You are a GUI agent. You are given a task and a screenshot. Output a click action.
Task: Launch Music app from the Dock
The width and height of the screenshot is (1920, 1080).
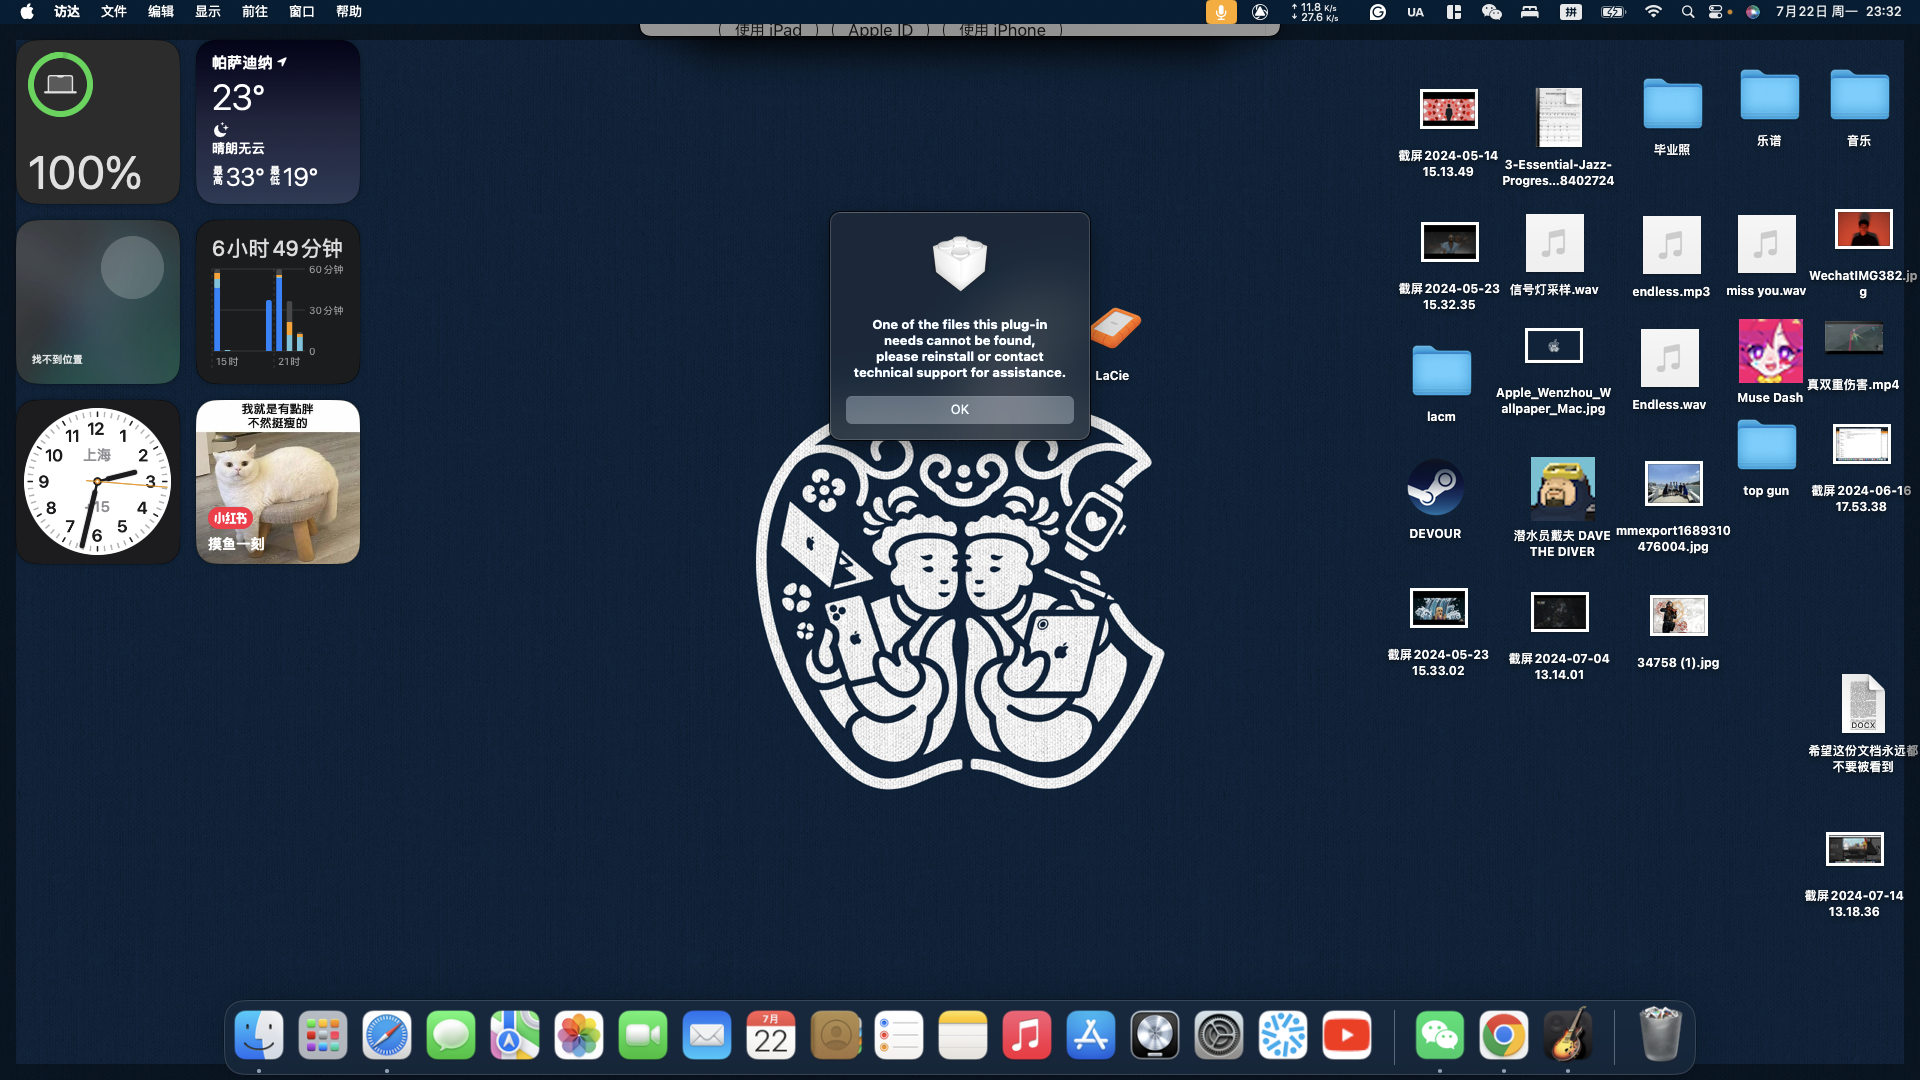(1027, 1035)
